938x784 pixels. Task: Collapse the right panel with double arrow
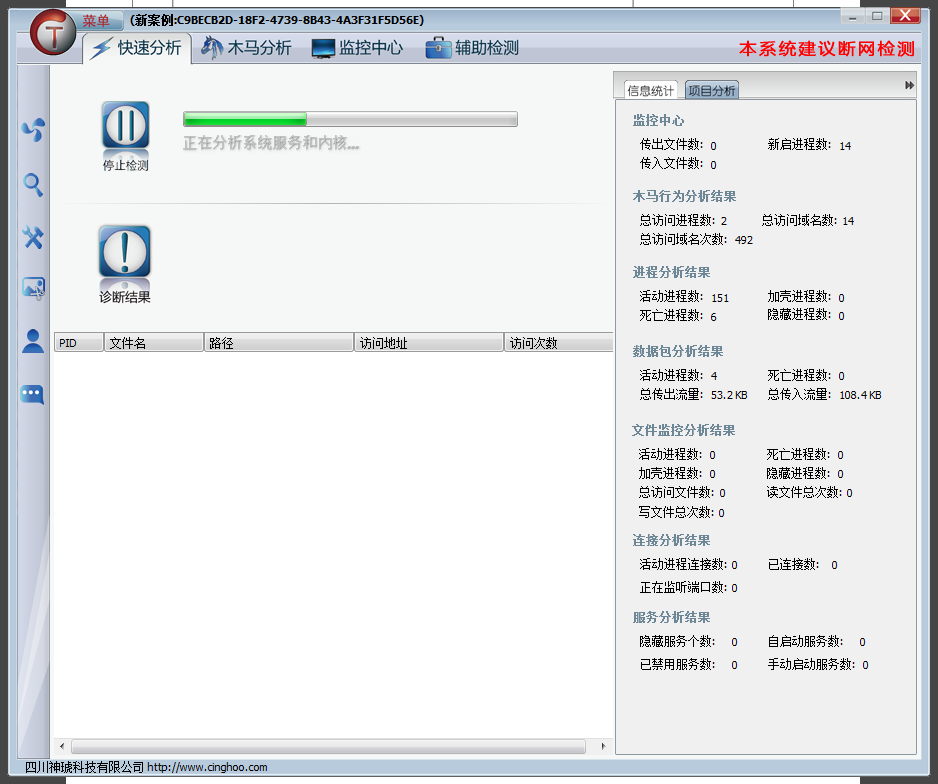909,86
